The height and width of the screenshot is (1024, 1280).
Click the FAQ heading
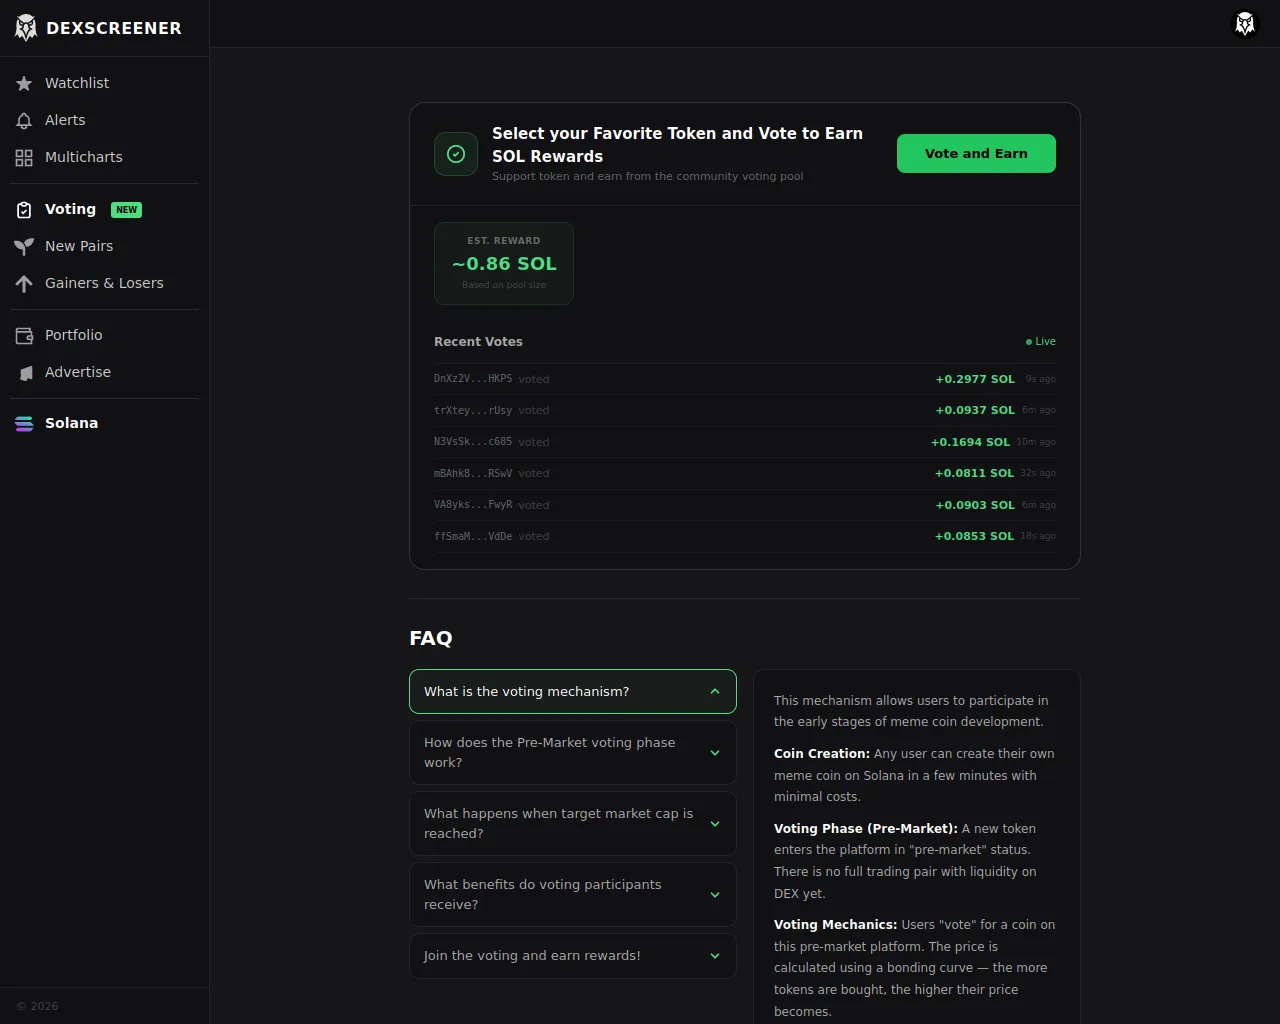click(x=431, y=638)
